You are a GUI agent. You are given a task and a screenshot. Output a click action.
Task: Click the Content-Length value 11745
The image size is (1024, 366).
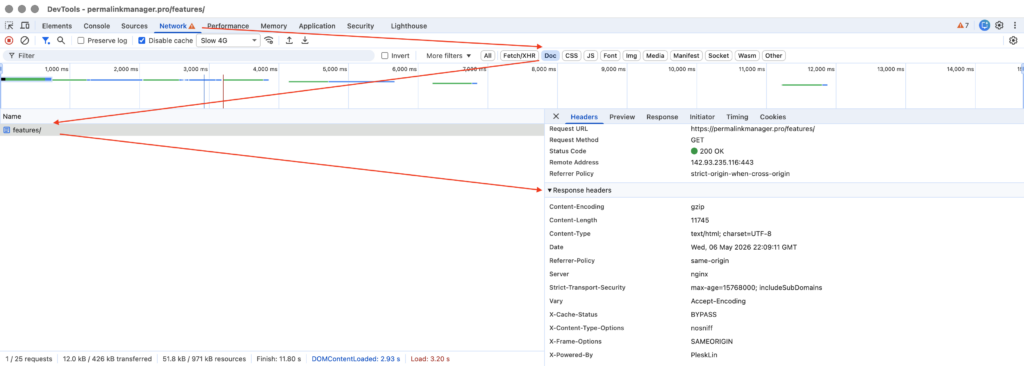[x=699, y=220]
